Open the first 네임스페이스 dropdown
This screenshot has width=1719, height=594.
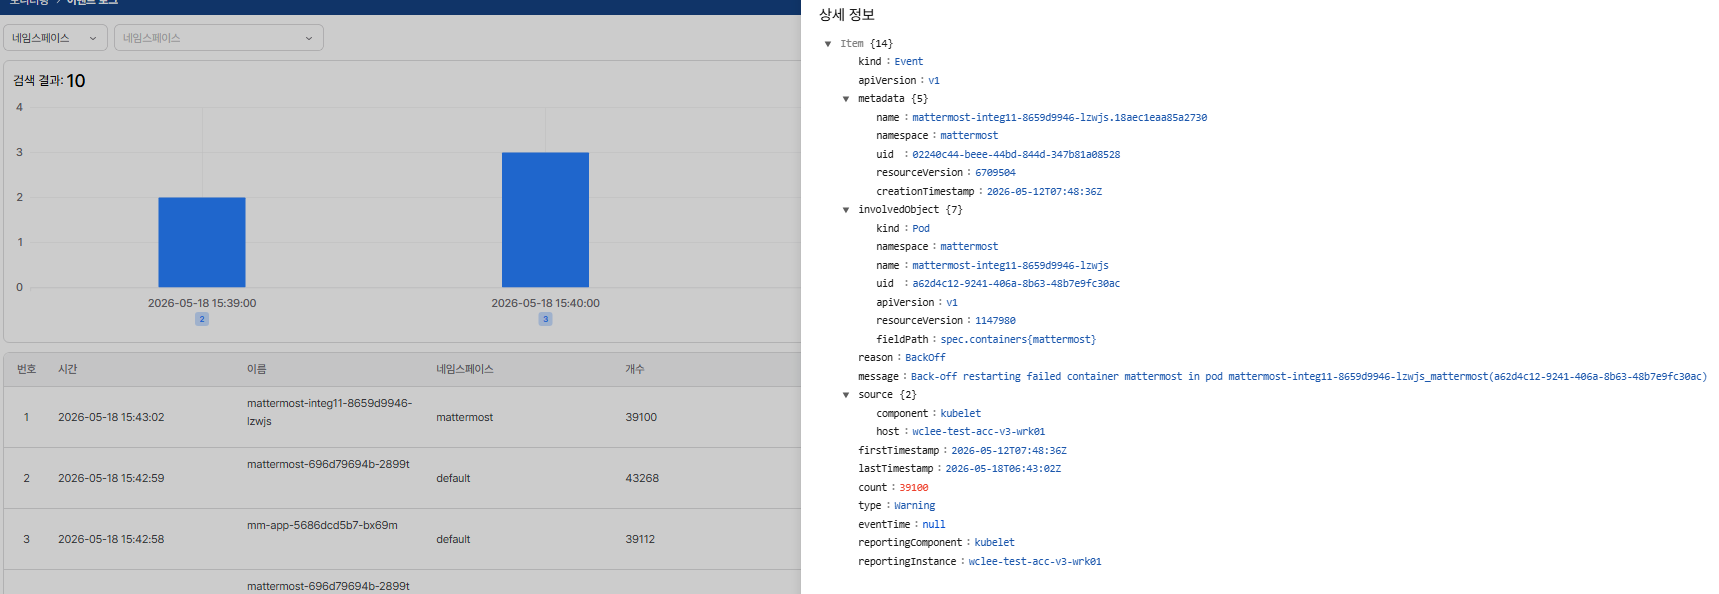55,38
